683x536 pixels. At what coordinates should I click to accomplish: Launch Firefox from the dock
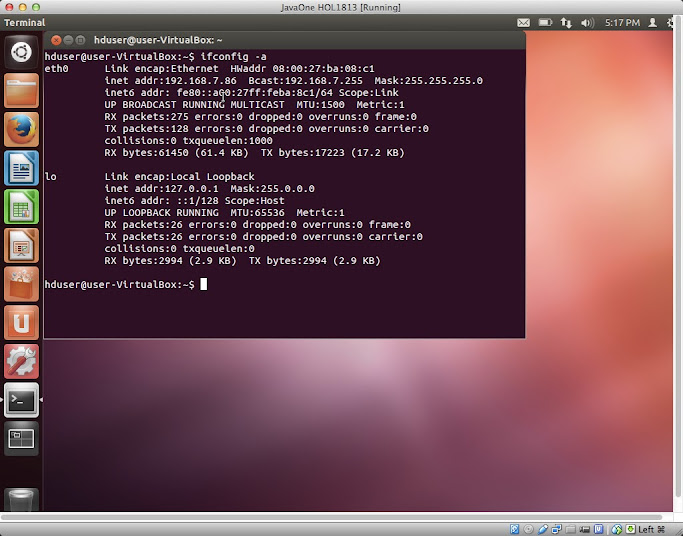point(21,129)
